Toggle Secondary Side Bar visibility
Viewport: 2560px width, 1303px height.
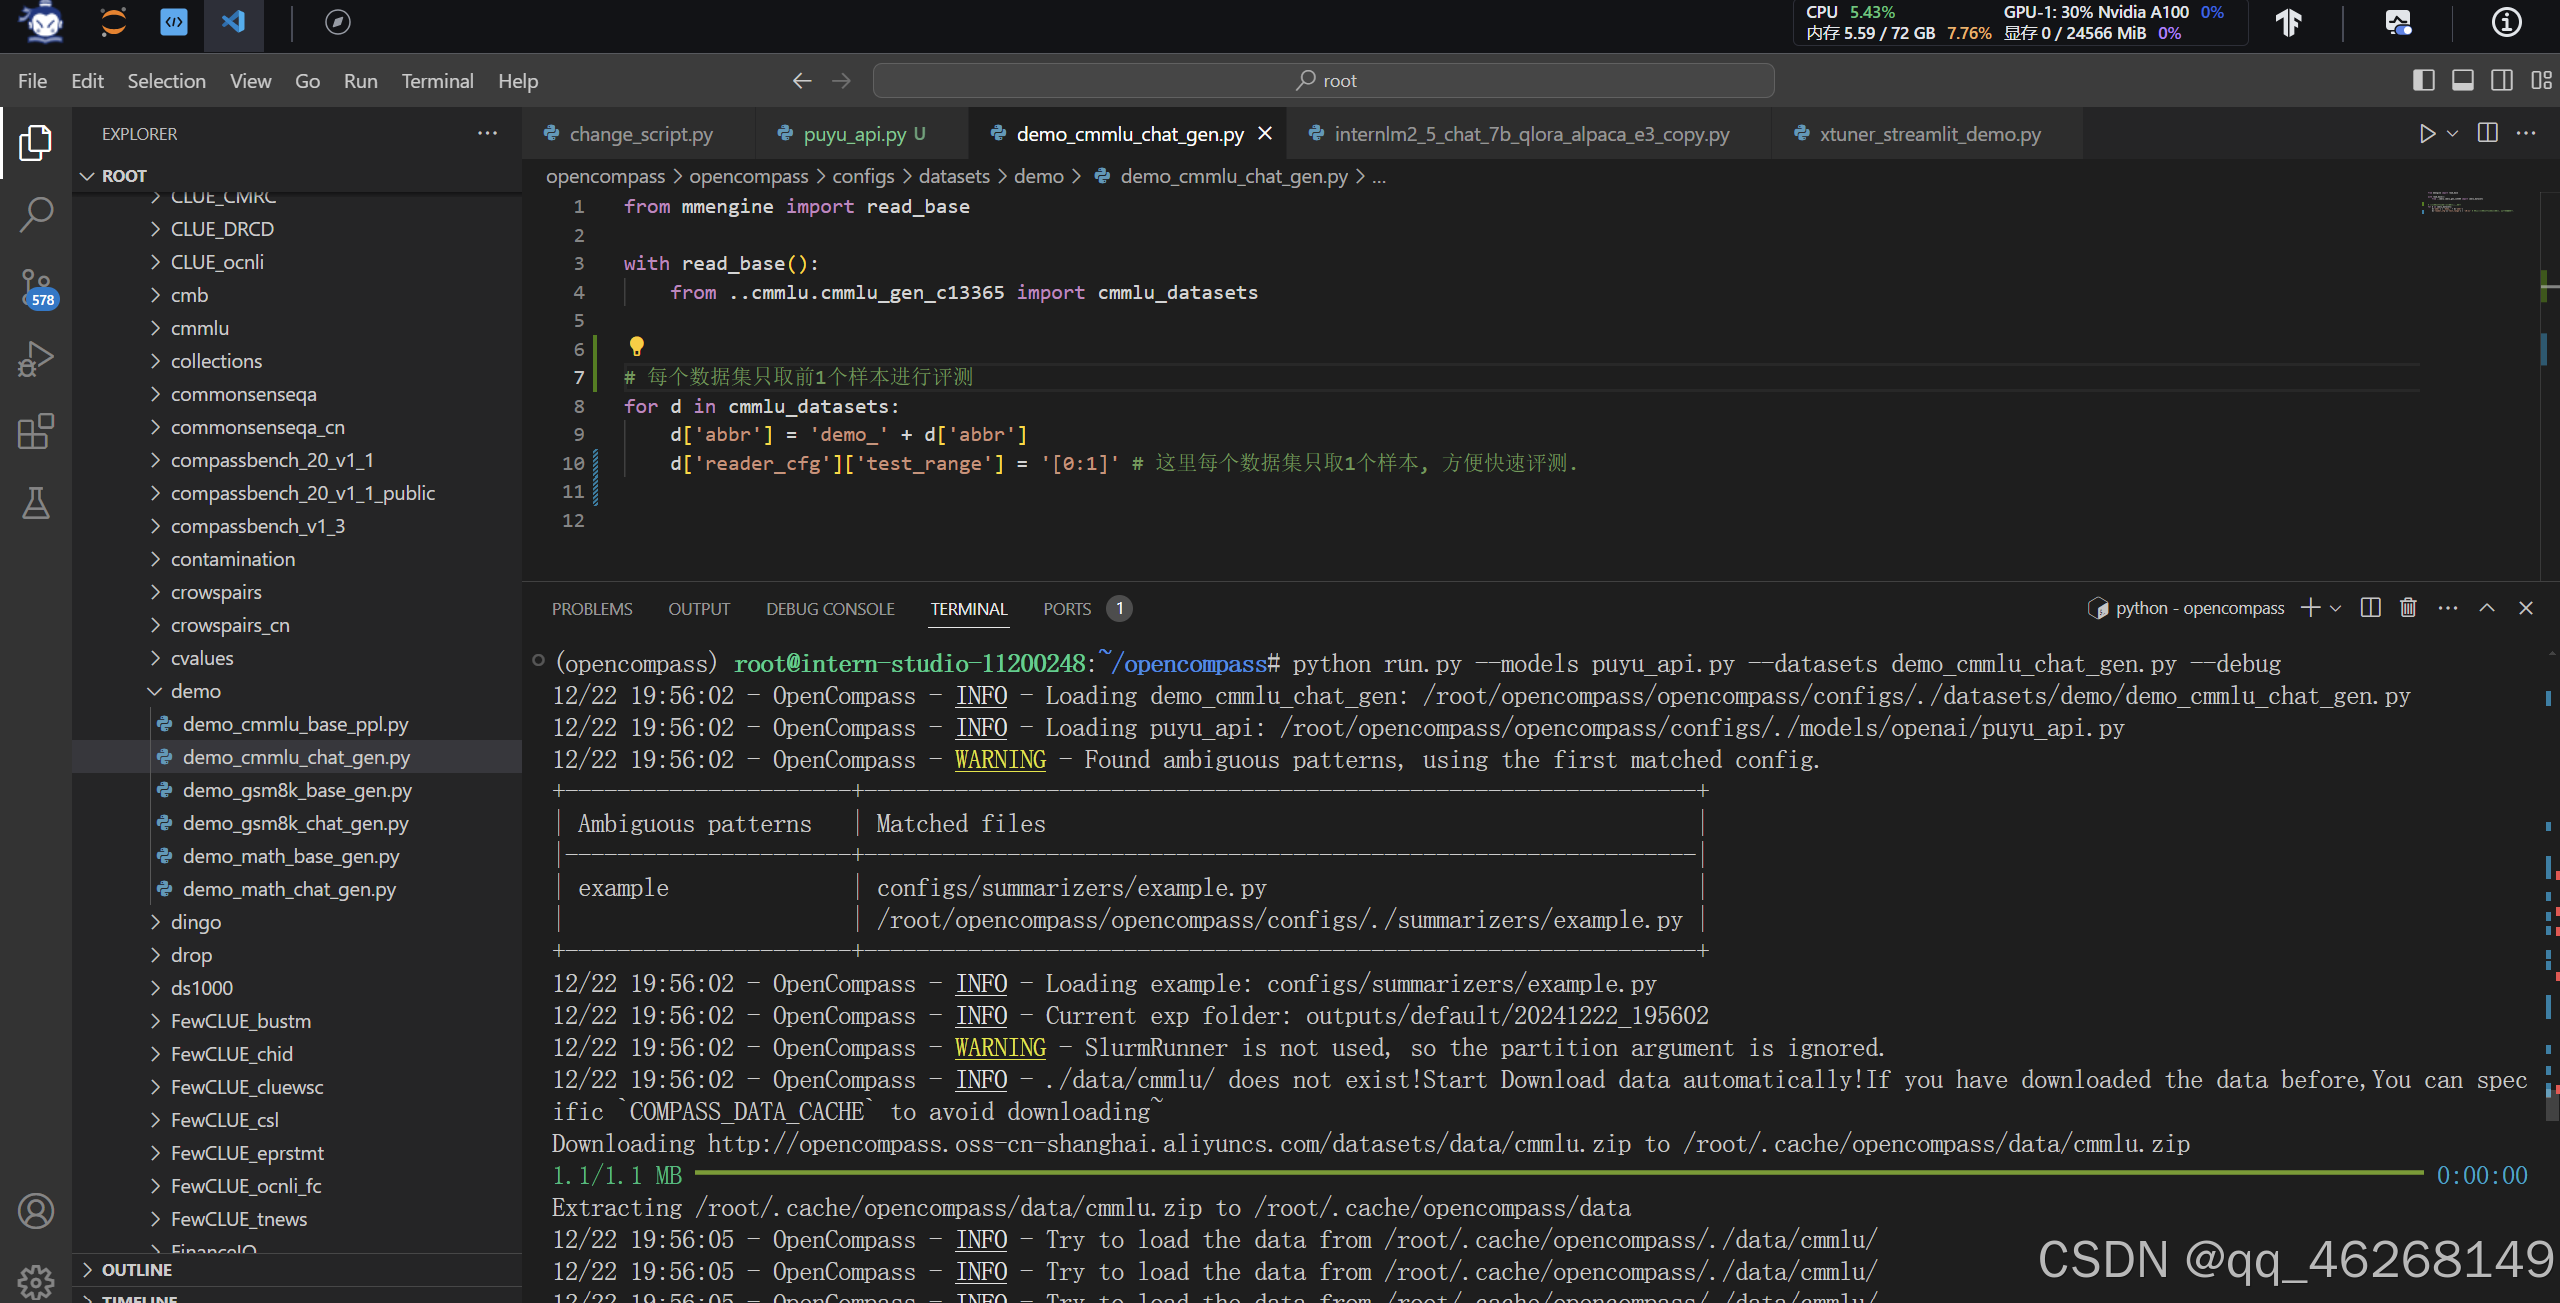coord(2502,80)
